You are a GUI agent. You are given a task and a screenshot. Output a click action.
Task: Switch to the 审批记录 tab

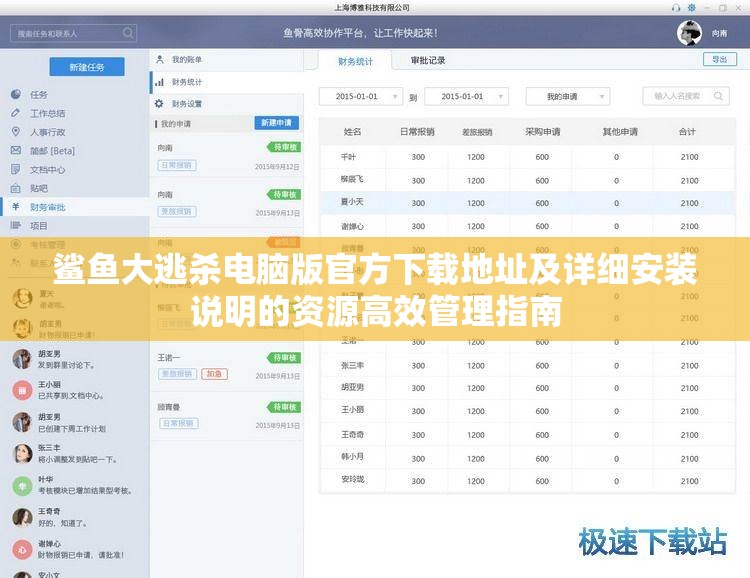428,60
